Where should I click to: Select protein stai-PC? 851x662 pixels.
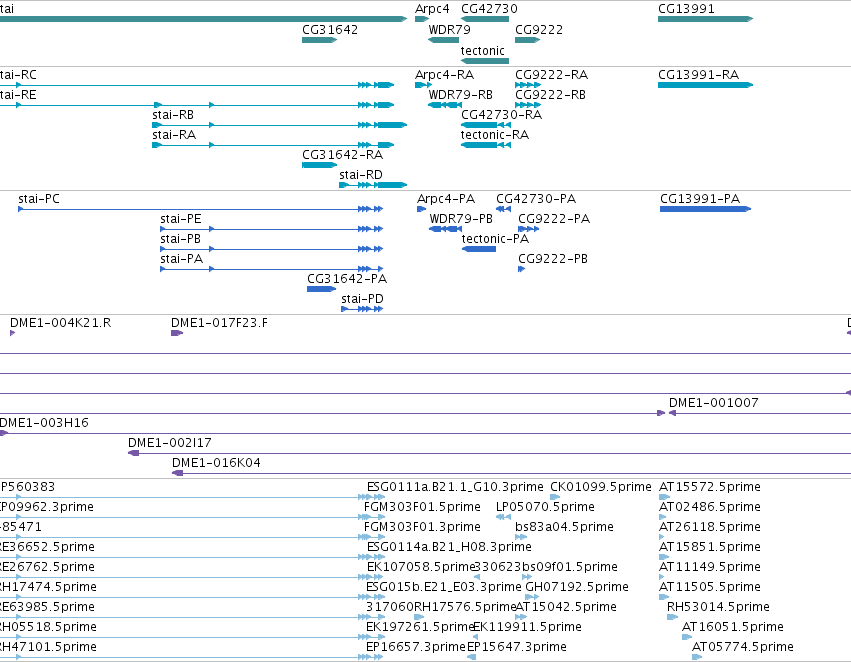pos(200,209)
